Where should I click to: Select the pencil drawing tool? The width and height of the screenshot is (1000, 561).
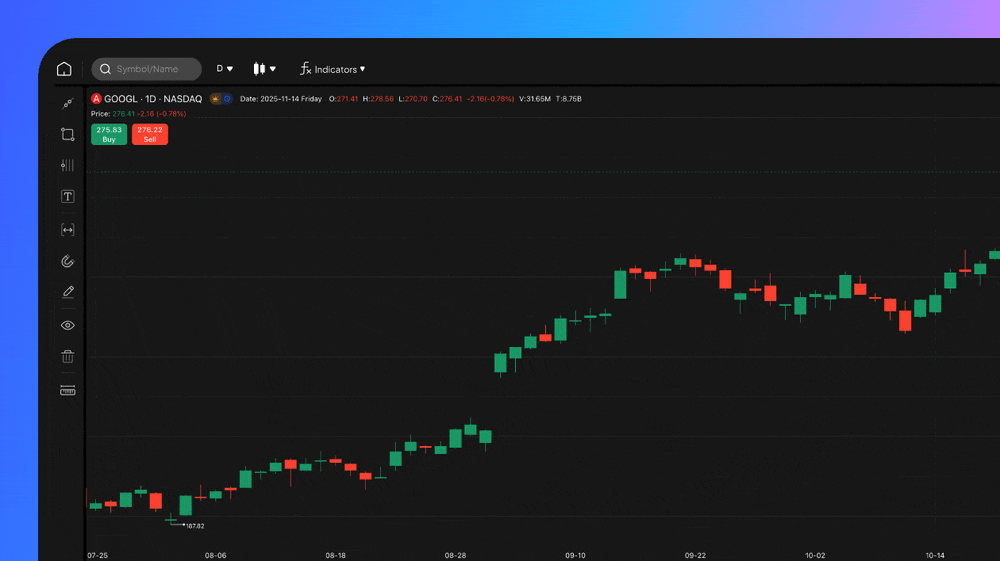coord(68,292)
